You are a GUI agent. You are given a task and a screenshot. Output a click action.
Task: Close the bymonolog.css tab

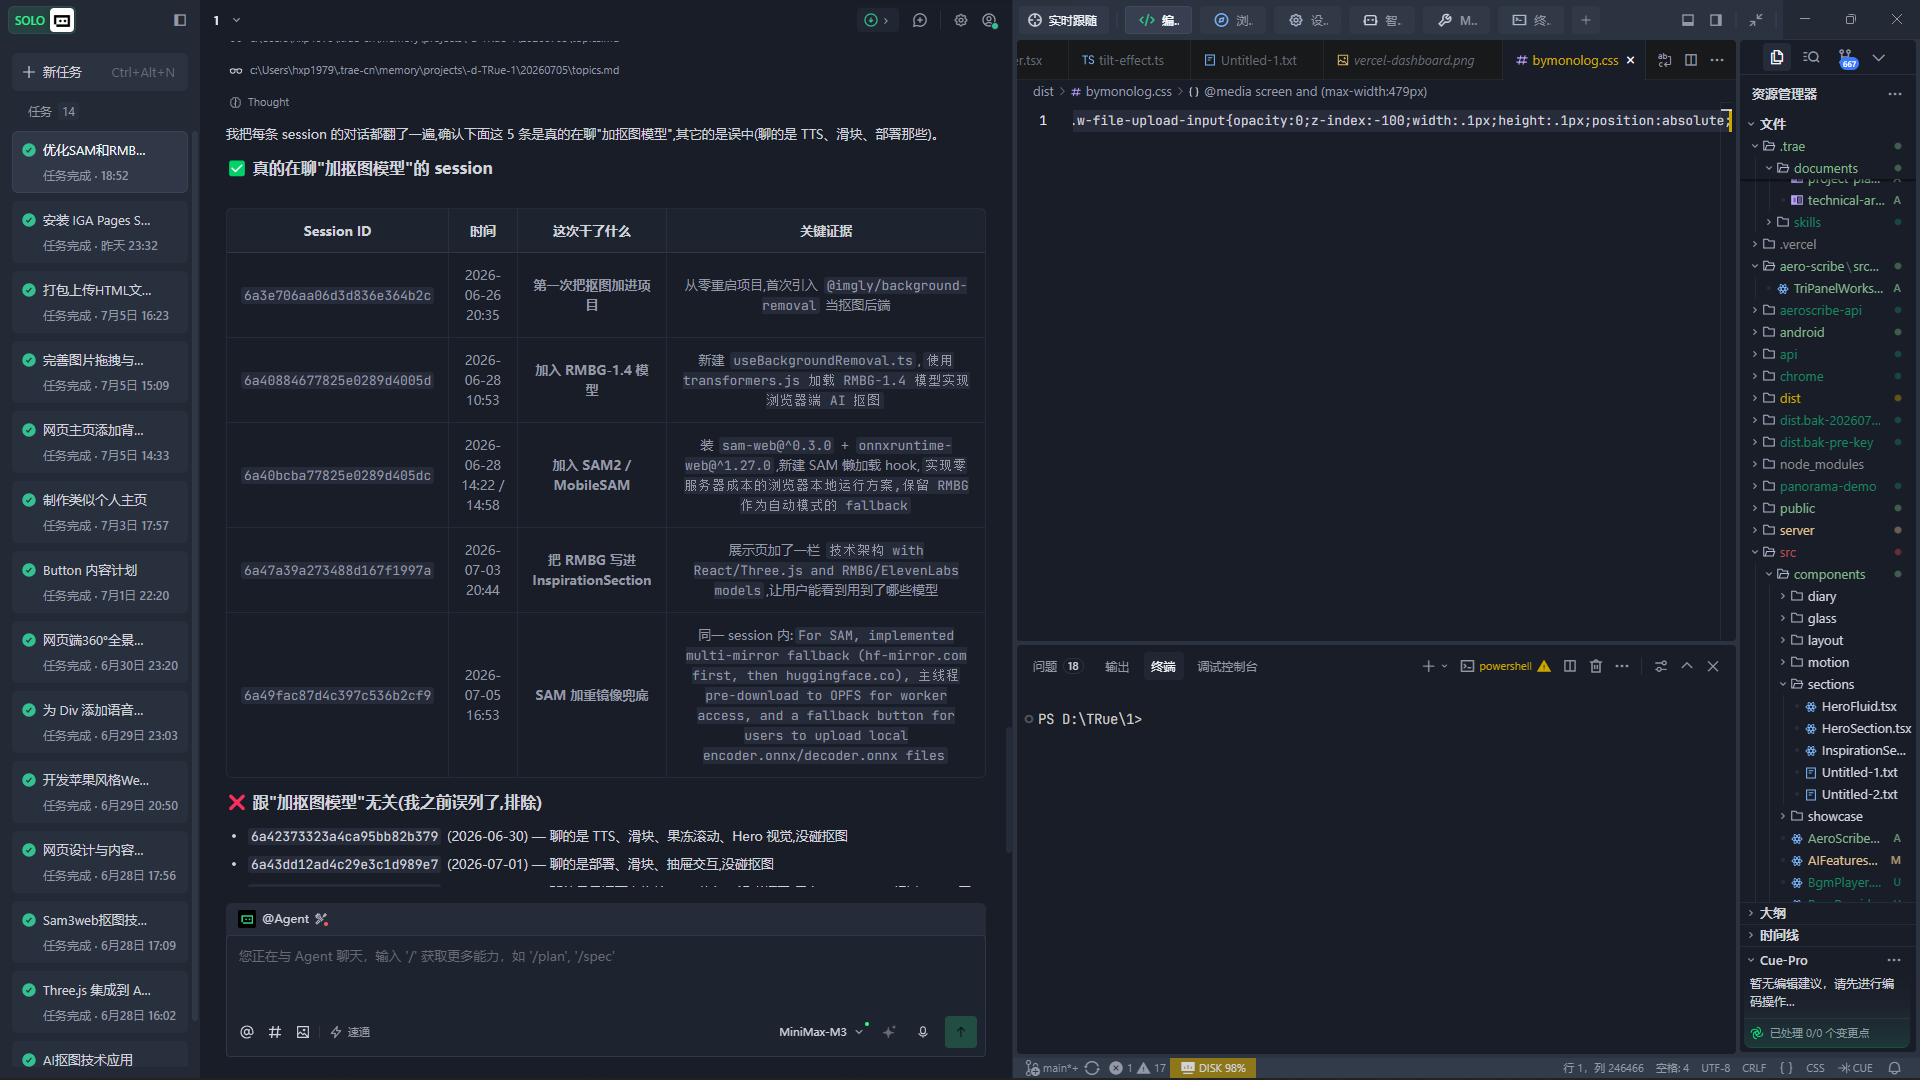tap(1630, 60)
